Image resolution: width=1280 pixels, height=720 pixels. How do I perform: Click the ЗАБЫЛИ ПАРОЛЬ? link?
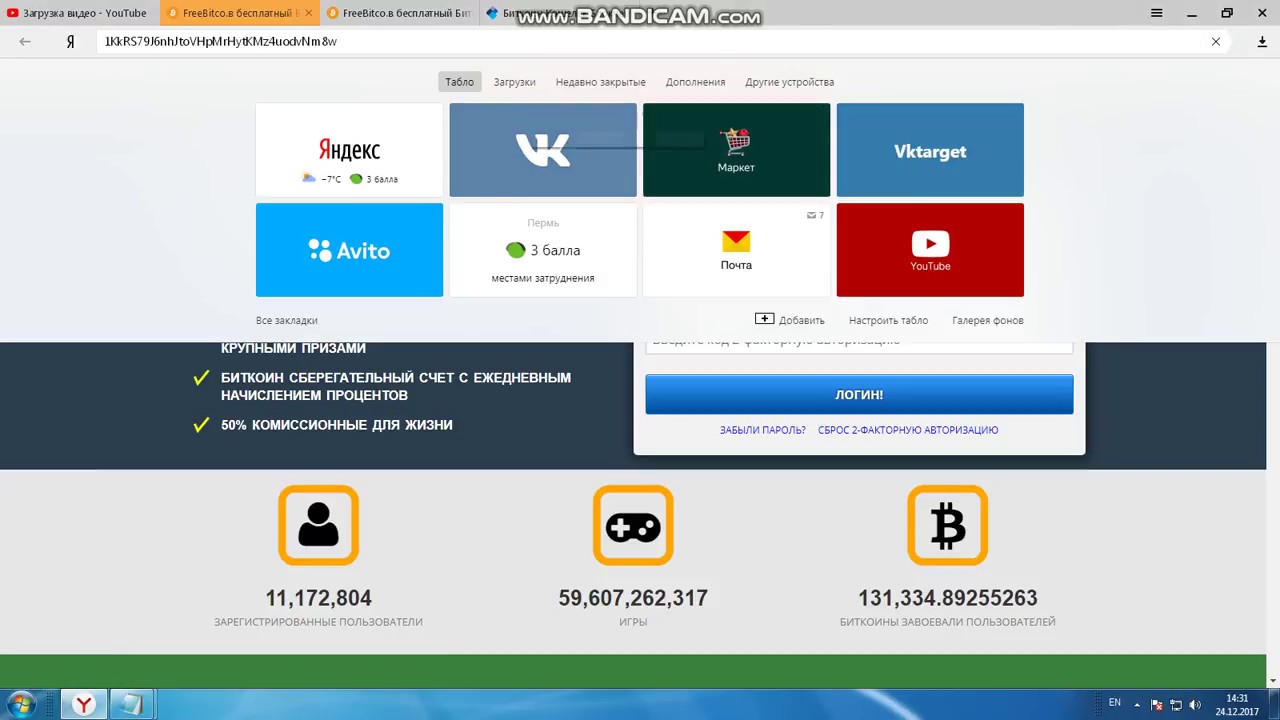point(763,430)
